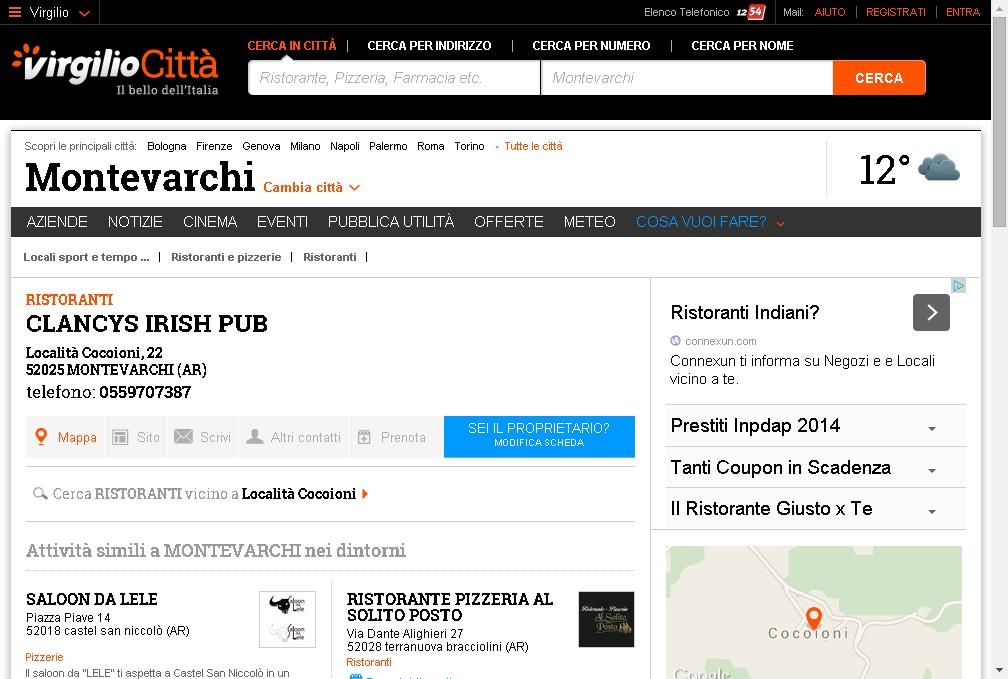Click the connexun.com globe icon

pyautogui.click(x=675, y=341)
